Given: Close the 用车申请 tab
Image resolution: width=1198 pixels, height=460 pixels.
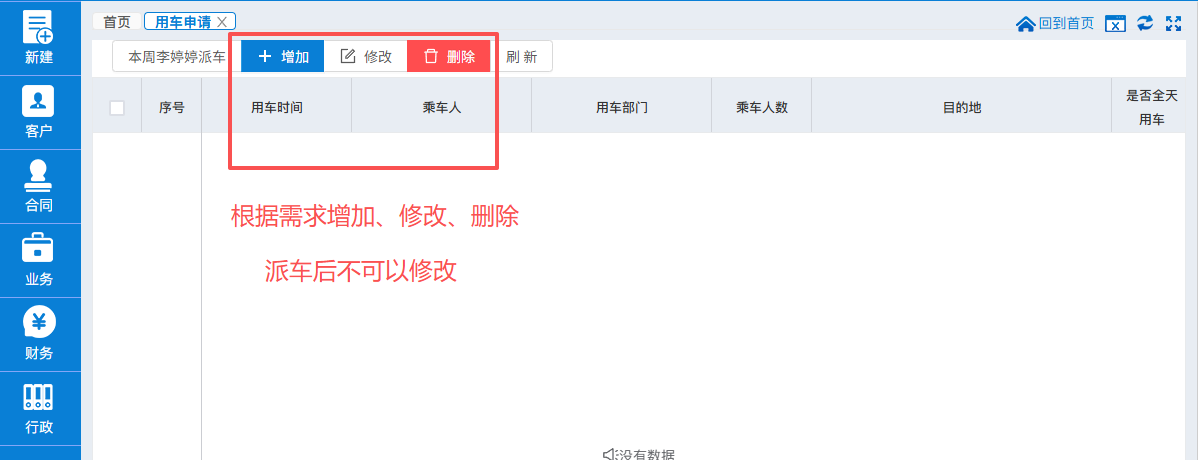Looking at the screenshot, I should 222,21.
